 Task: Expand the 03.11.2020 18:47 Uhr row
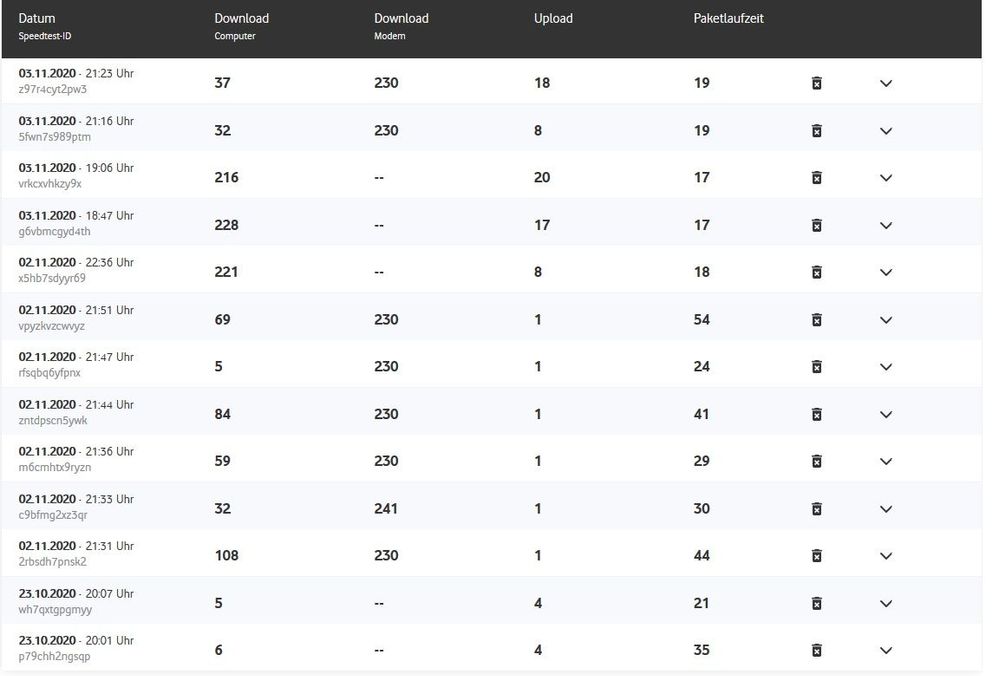(885, 225)
